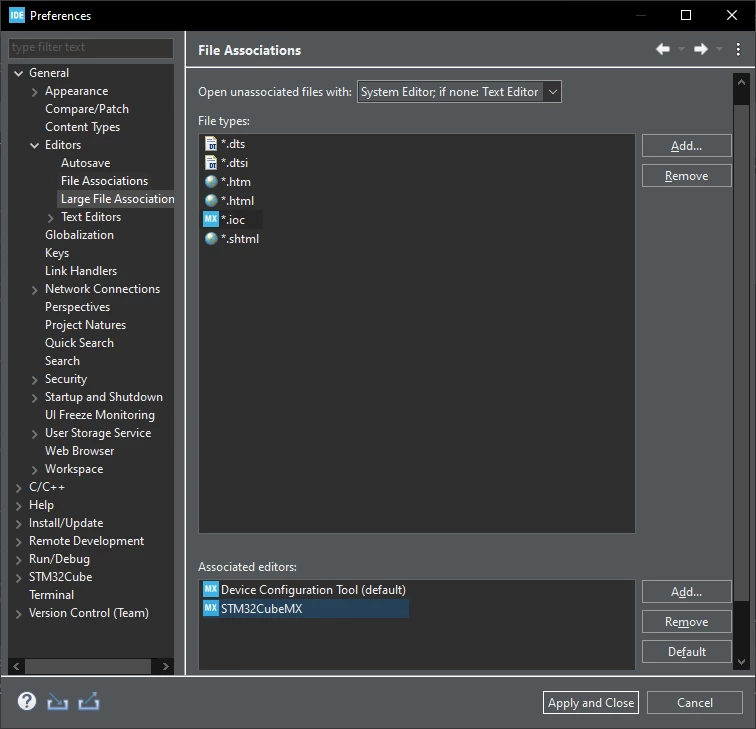Expand the STM32Cube preferences node
Screen dimensions: 756x729
tap(19, 578)
